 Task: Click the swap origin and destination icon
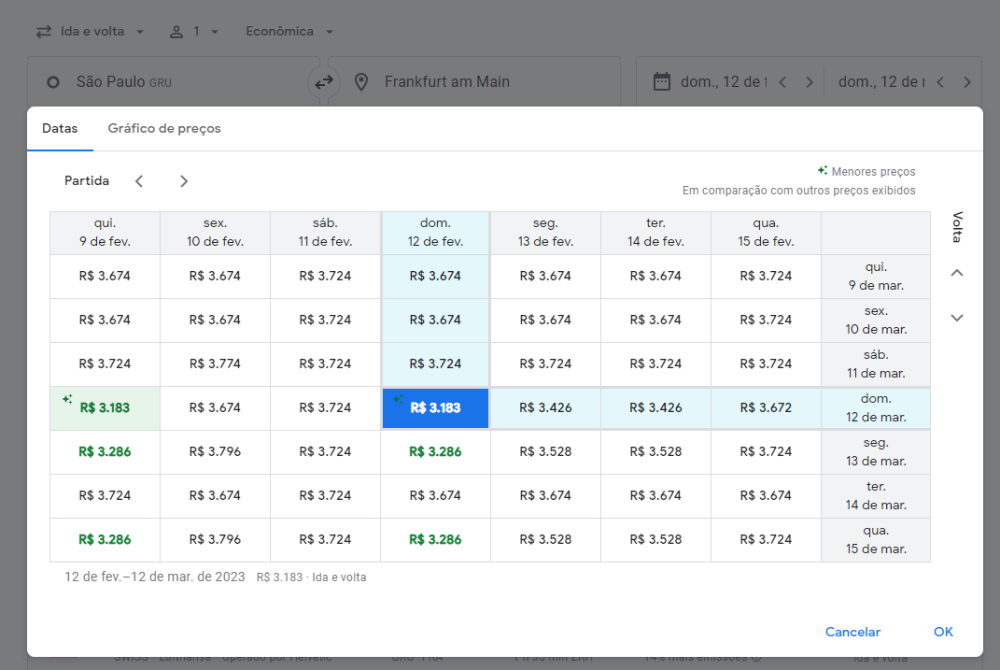(323, 82)
